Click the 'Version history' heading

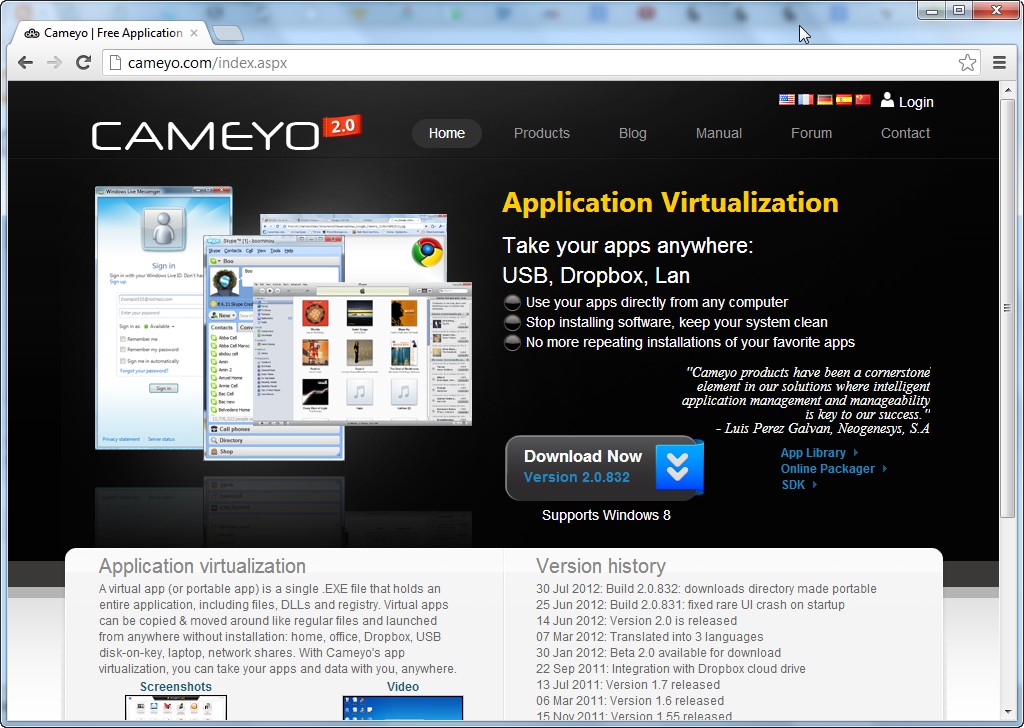coord(601,565)
